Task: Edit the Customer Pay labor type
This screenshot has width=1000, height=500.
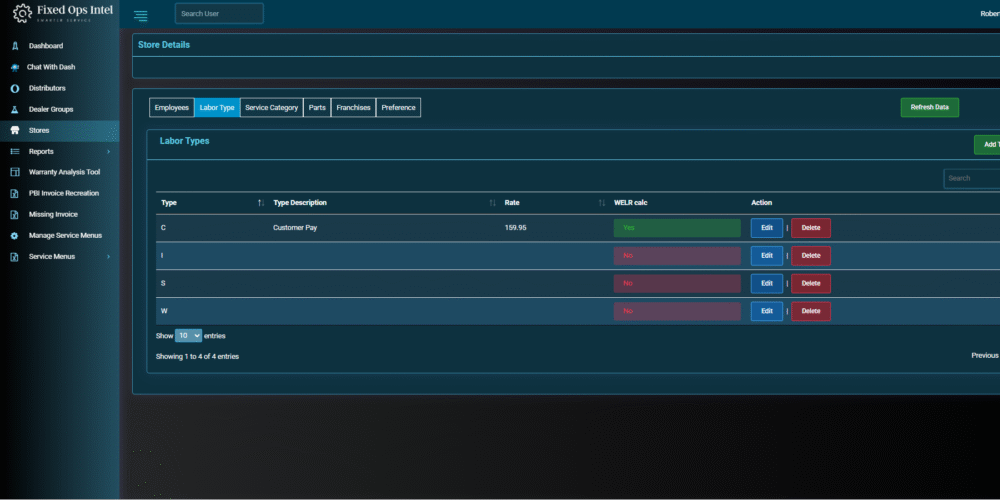Action: [766, 228]
